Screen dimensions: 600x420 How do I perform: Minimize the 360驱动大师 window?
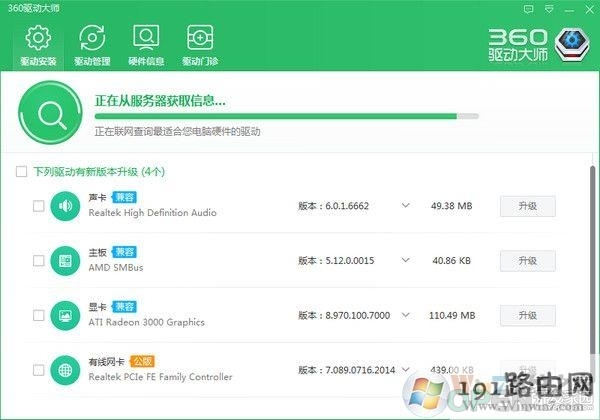coord(569,10)
